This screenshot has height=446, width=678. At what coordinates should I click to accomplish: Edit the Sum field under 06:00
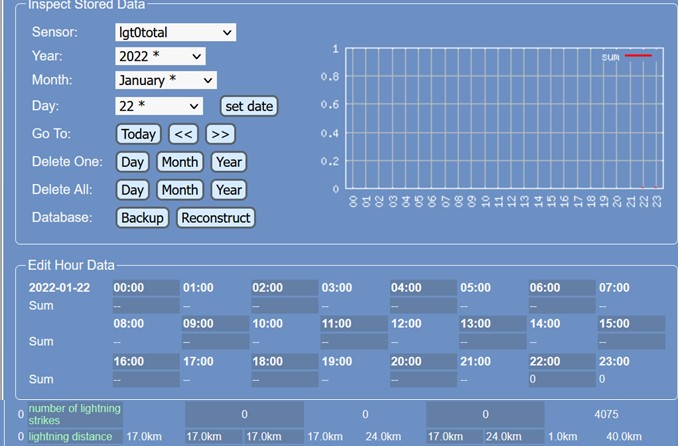point(563,305)
